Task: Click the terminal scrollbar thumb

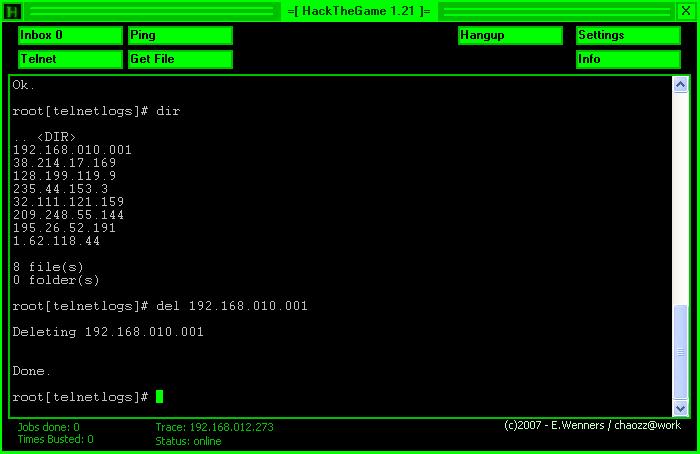Action: click(681, 350)
